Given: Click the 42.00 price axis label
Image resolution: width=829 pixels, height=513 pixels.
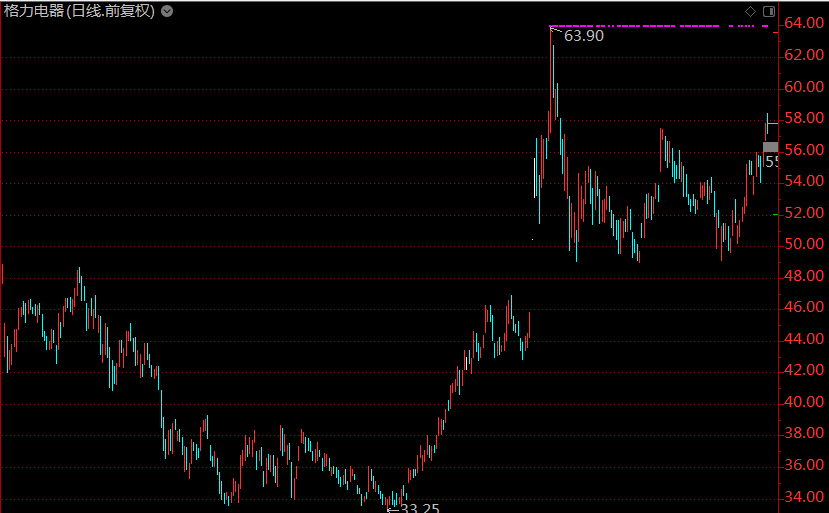Looking at the screenshot, I should pyautogui.click(x=803, y=371).
